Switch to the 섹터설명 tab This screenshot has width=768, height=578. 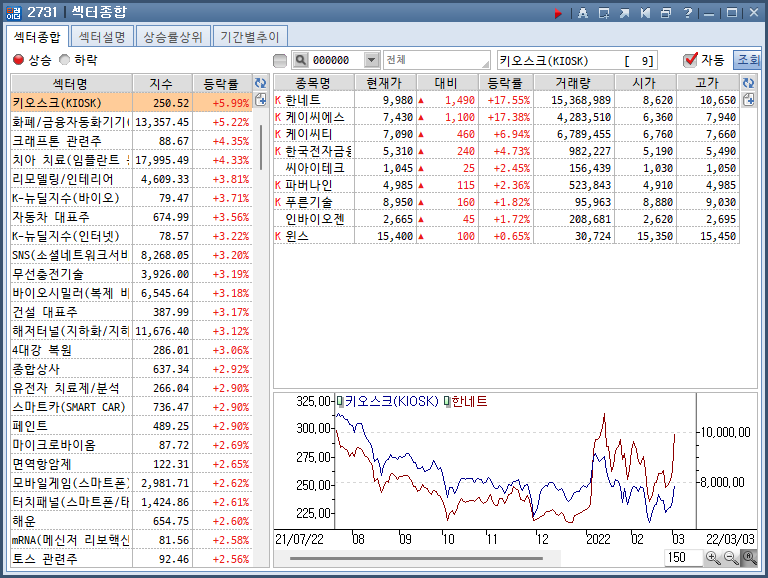(x=102, y=37)
